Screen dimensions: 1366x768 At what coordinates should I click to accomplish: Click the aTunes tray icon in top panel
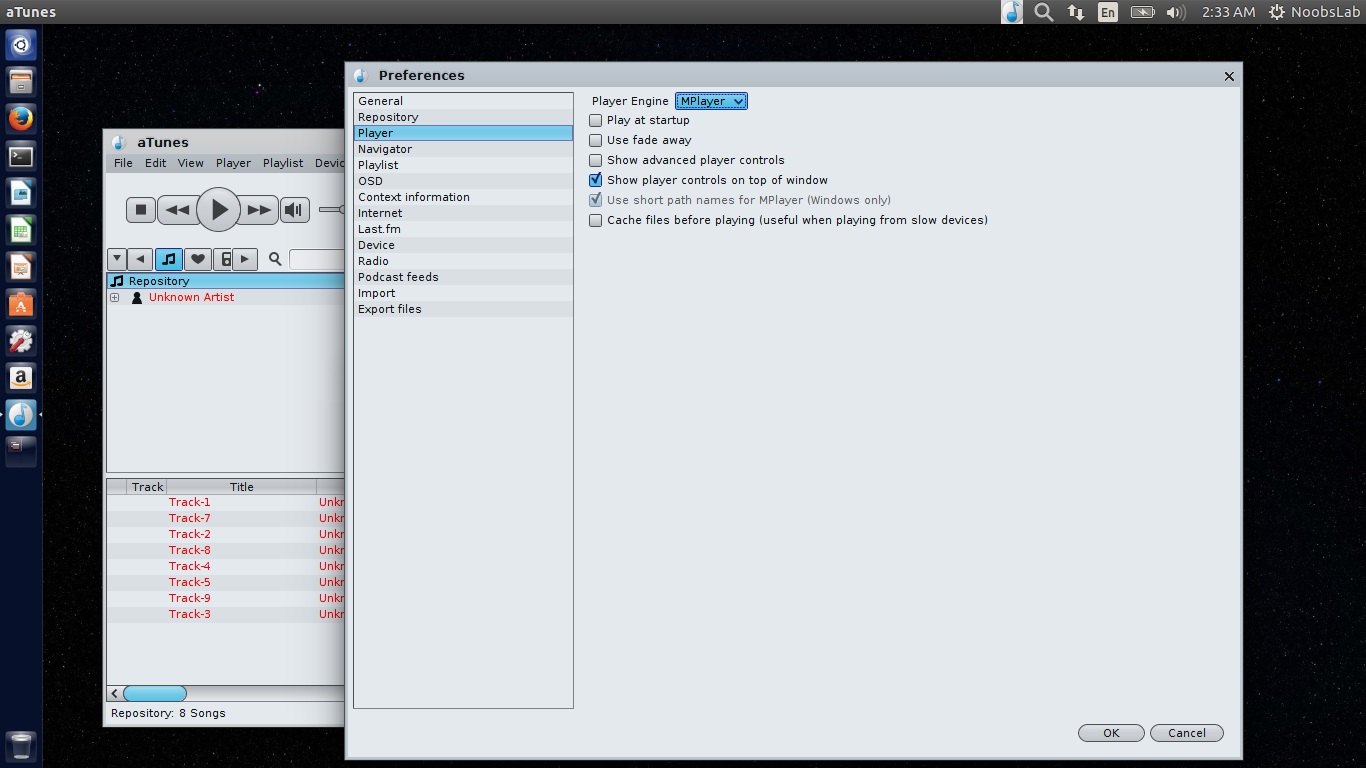pos(1012,12)
